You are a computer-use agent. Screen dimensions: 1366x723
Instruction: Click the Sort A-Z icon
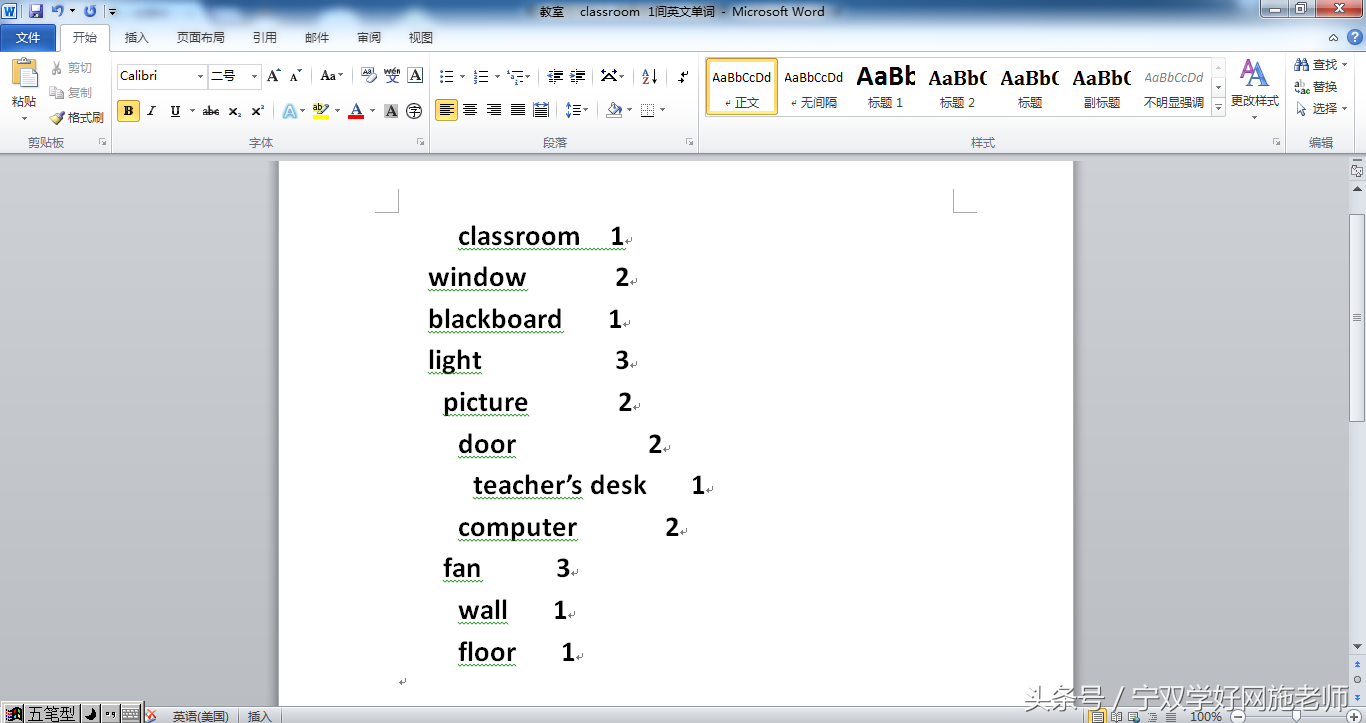pyautogui.click(x=649, y=76)
